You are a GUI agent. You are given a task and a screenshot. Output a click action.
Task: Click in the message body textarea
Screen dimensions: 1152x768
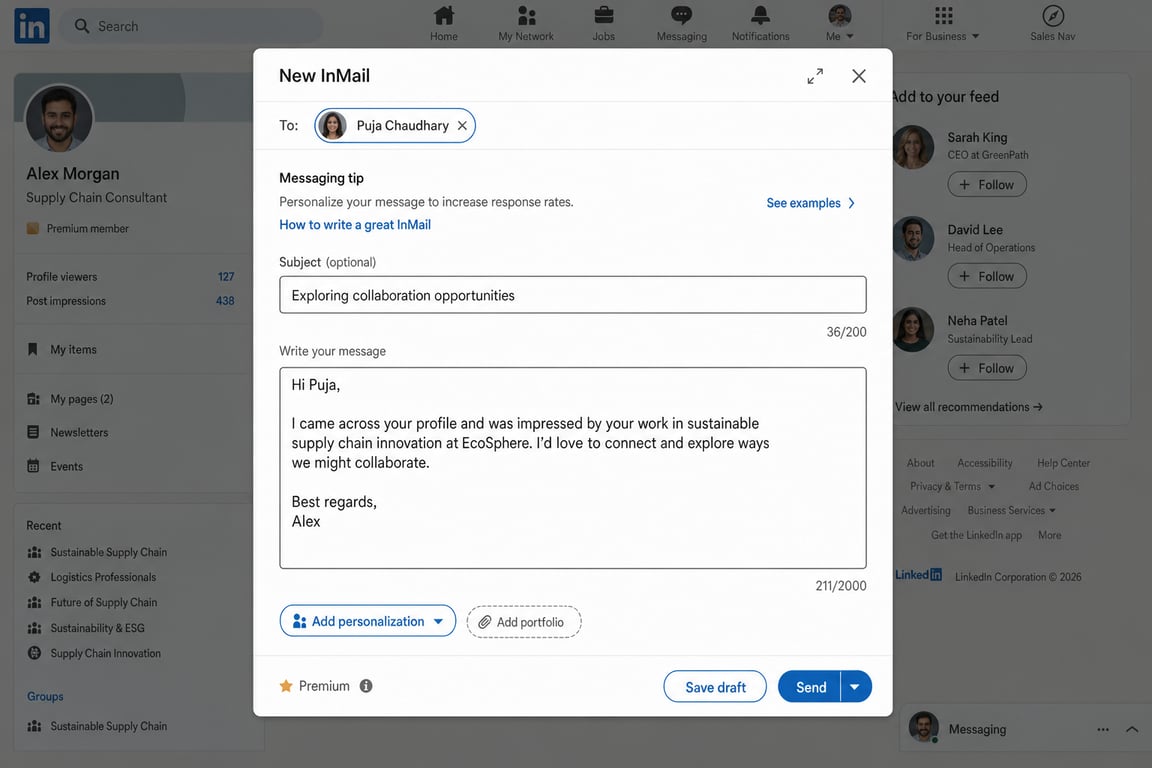pos(573,468)
